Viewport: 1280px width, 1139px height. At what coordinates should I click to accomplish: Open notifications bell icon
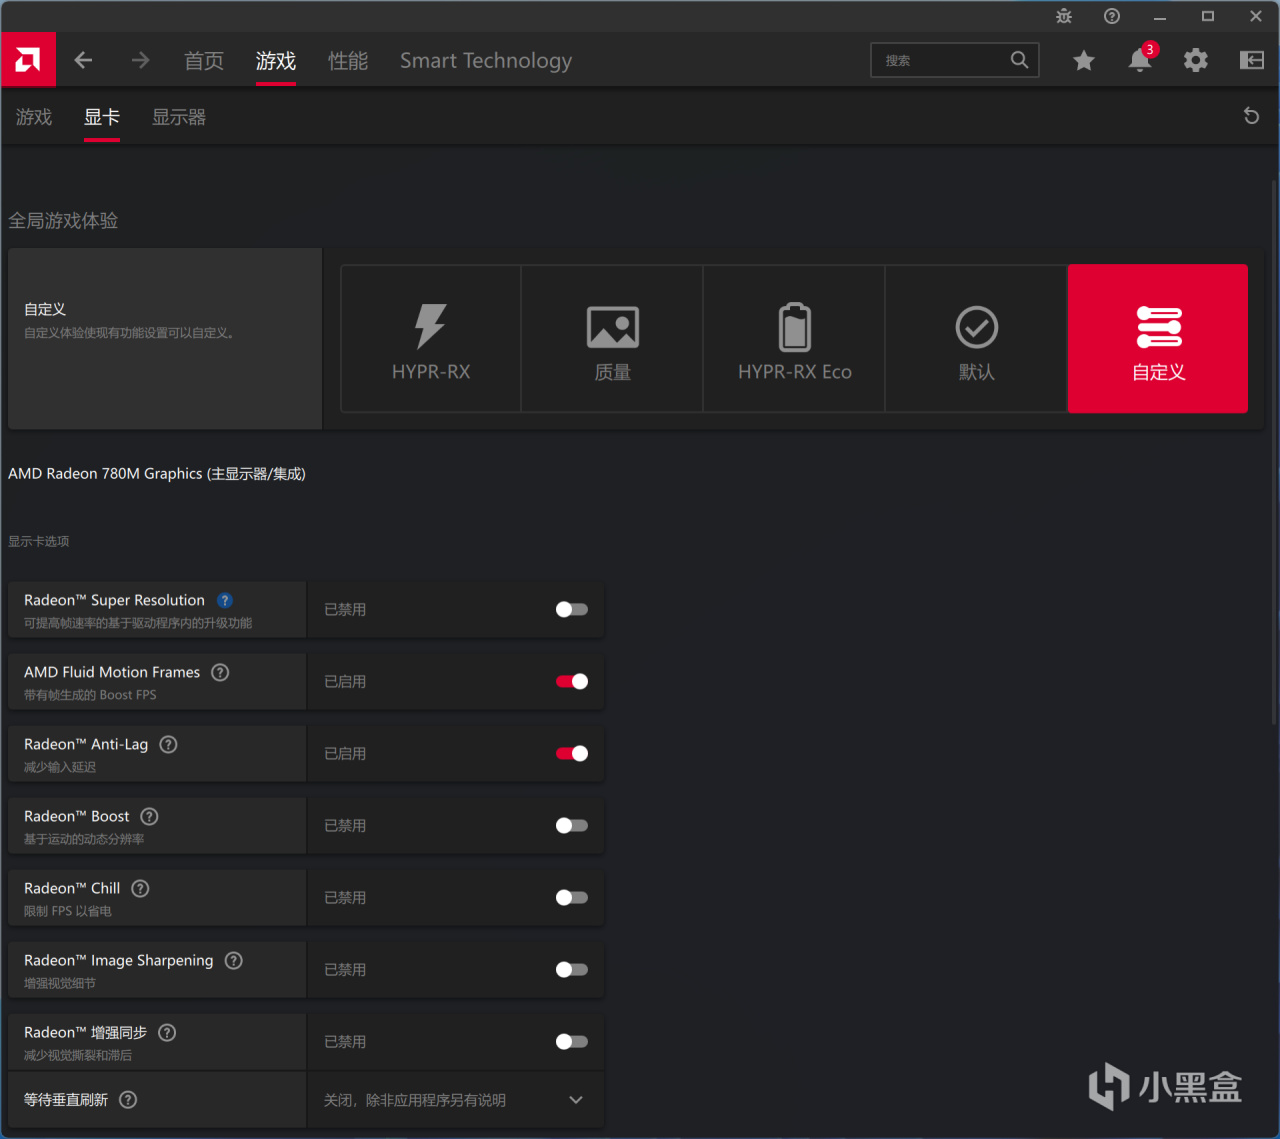1140,60
